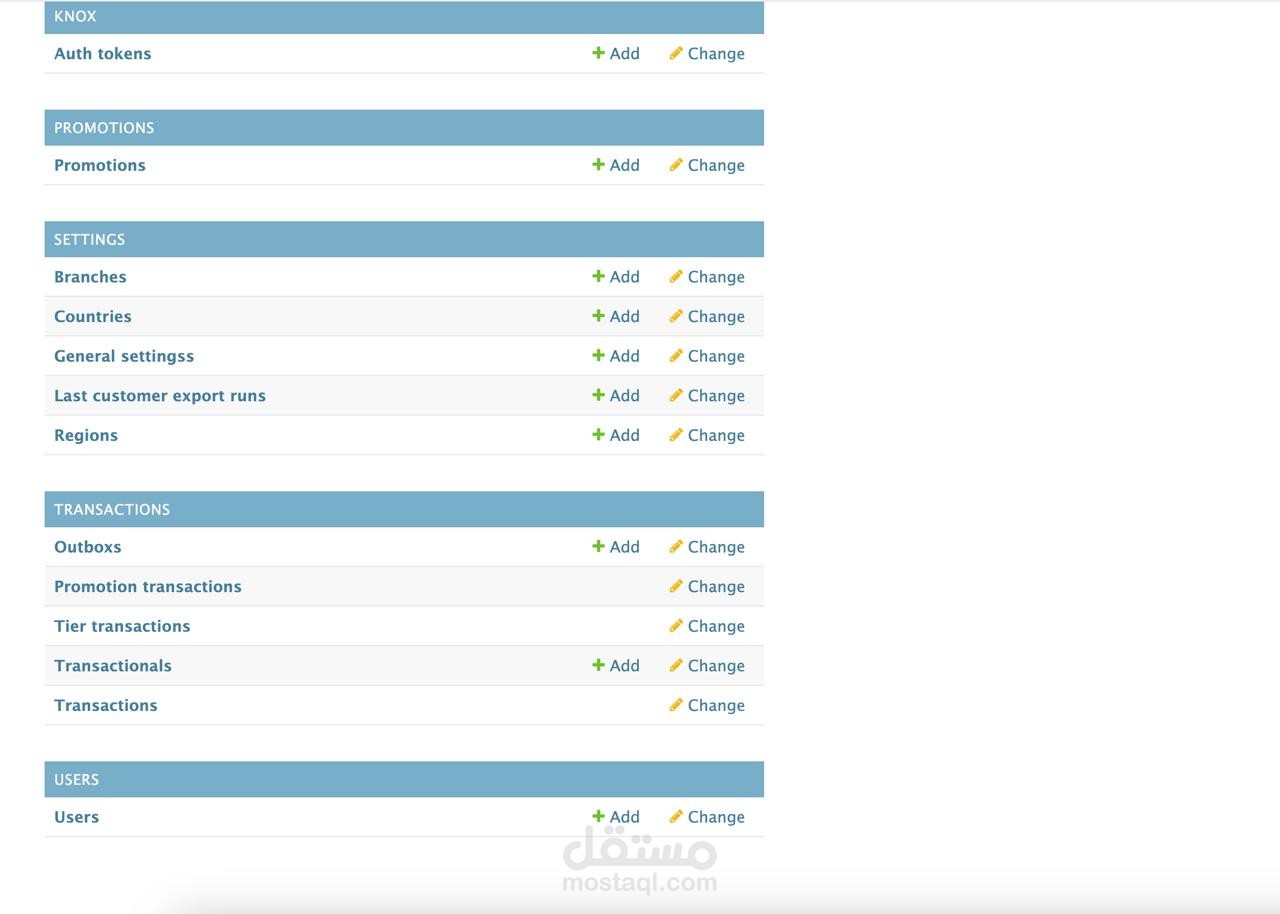Change Promotion transactions entries
This screenshot has width=1280, height=914.
tap(707, 587)
